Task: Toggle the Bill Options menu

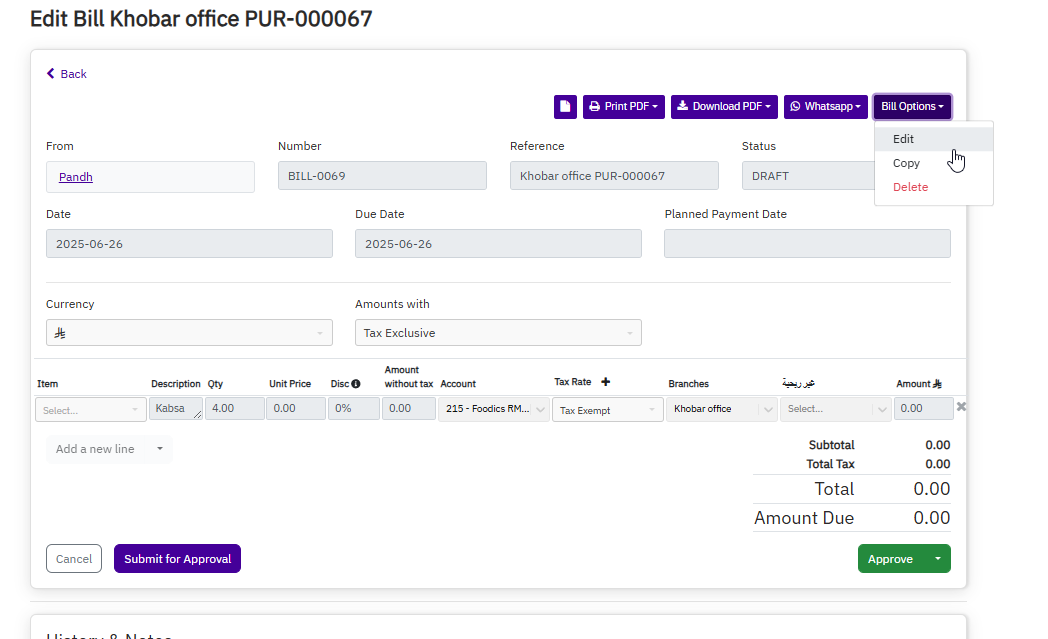Action: pos(911,106)
